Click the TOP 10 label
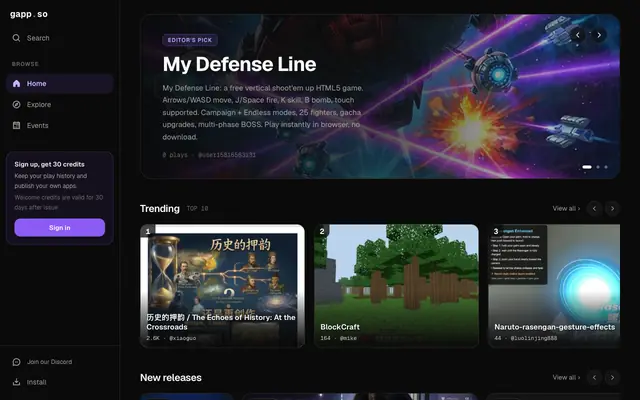This screenshot has width=640, height=400. (x=197, y=209)
